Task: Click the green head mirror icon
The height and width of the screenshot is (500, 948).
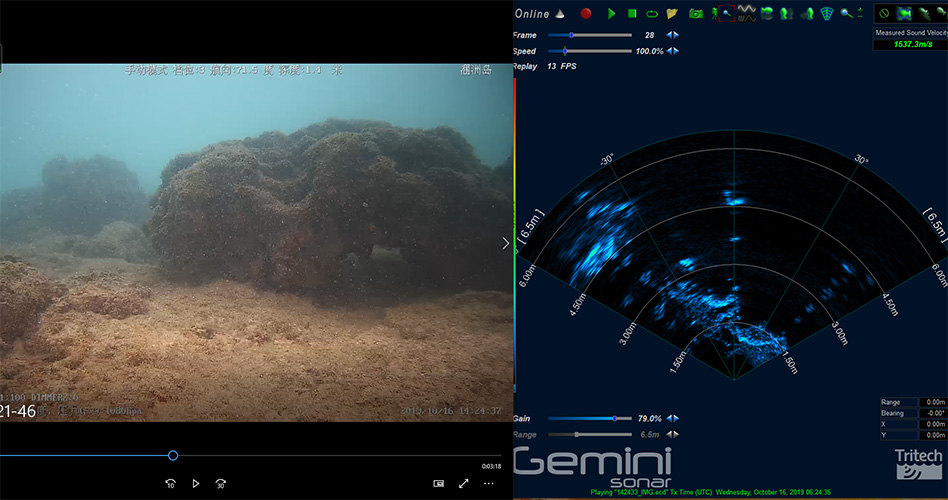Action: [x=787, y=13]
